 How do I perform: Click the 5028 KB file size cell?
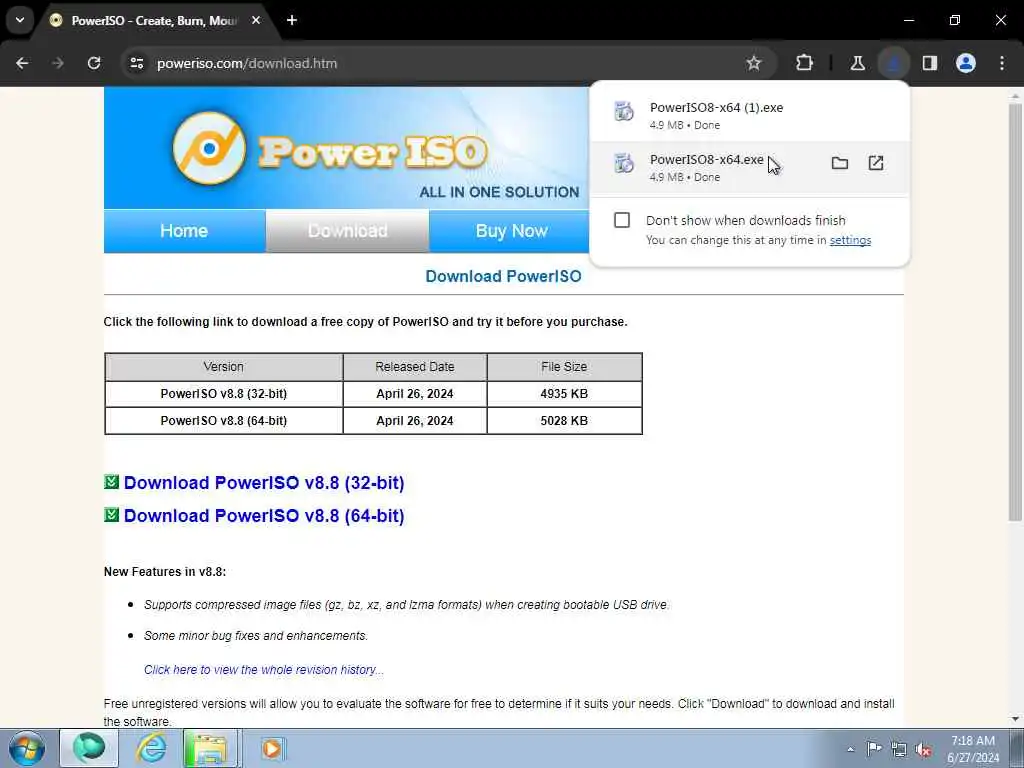[564, 421]
